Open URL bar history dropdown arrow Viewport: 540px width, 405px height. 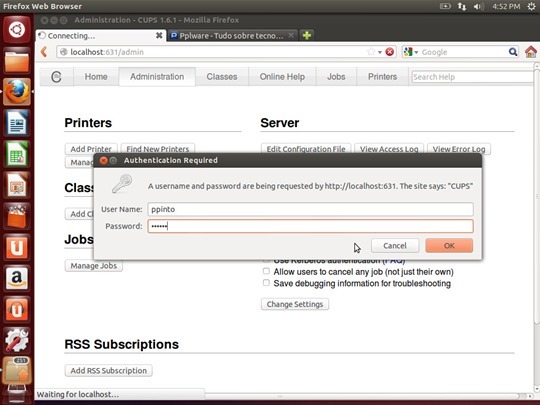380,52
